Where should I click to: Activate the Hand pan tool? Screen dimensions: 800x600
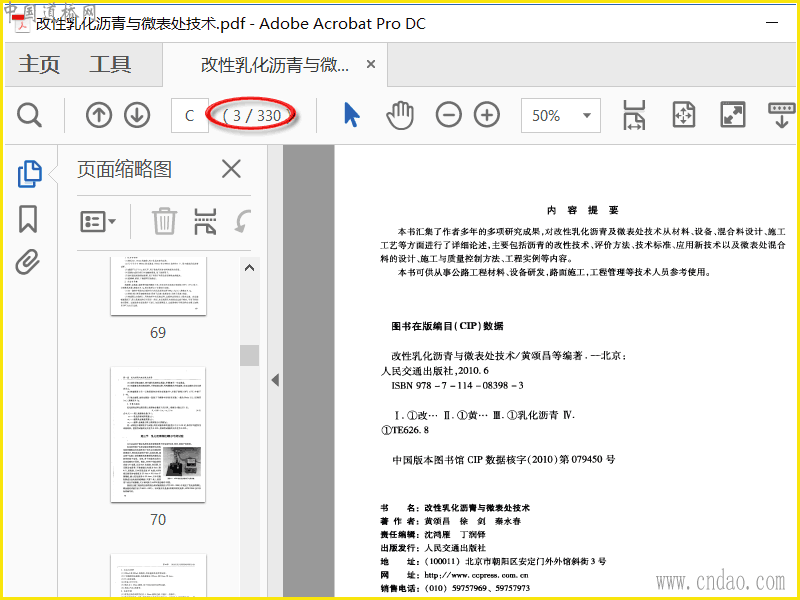coord(399,115)
